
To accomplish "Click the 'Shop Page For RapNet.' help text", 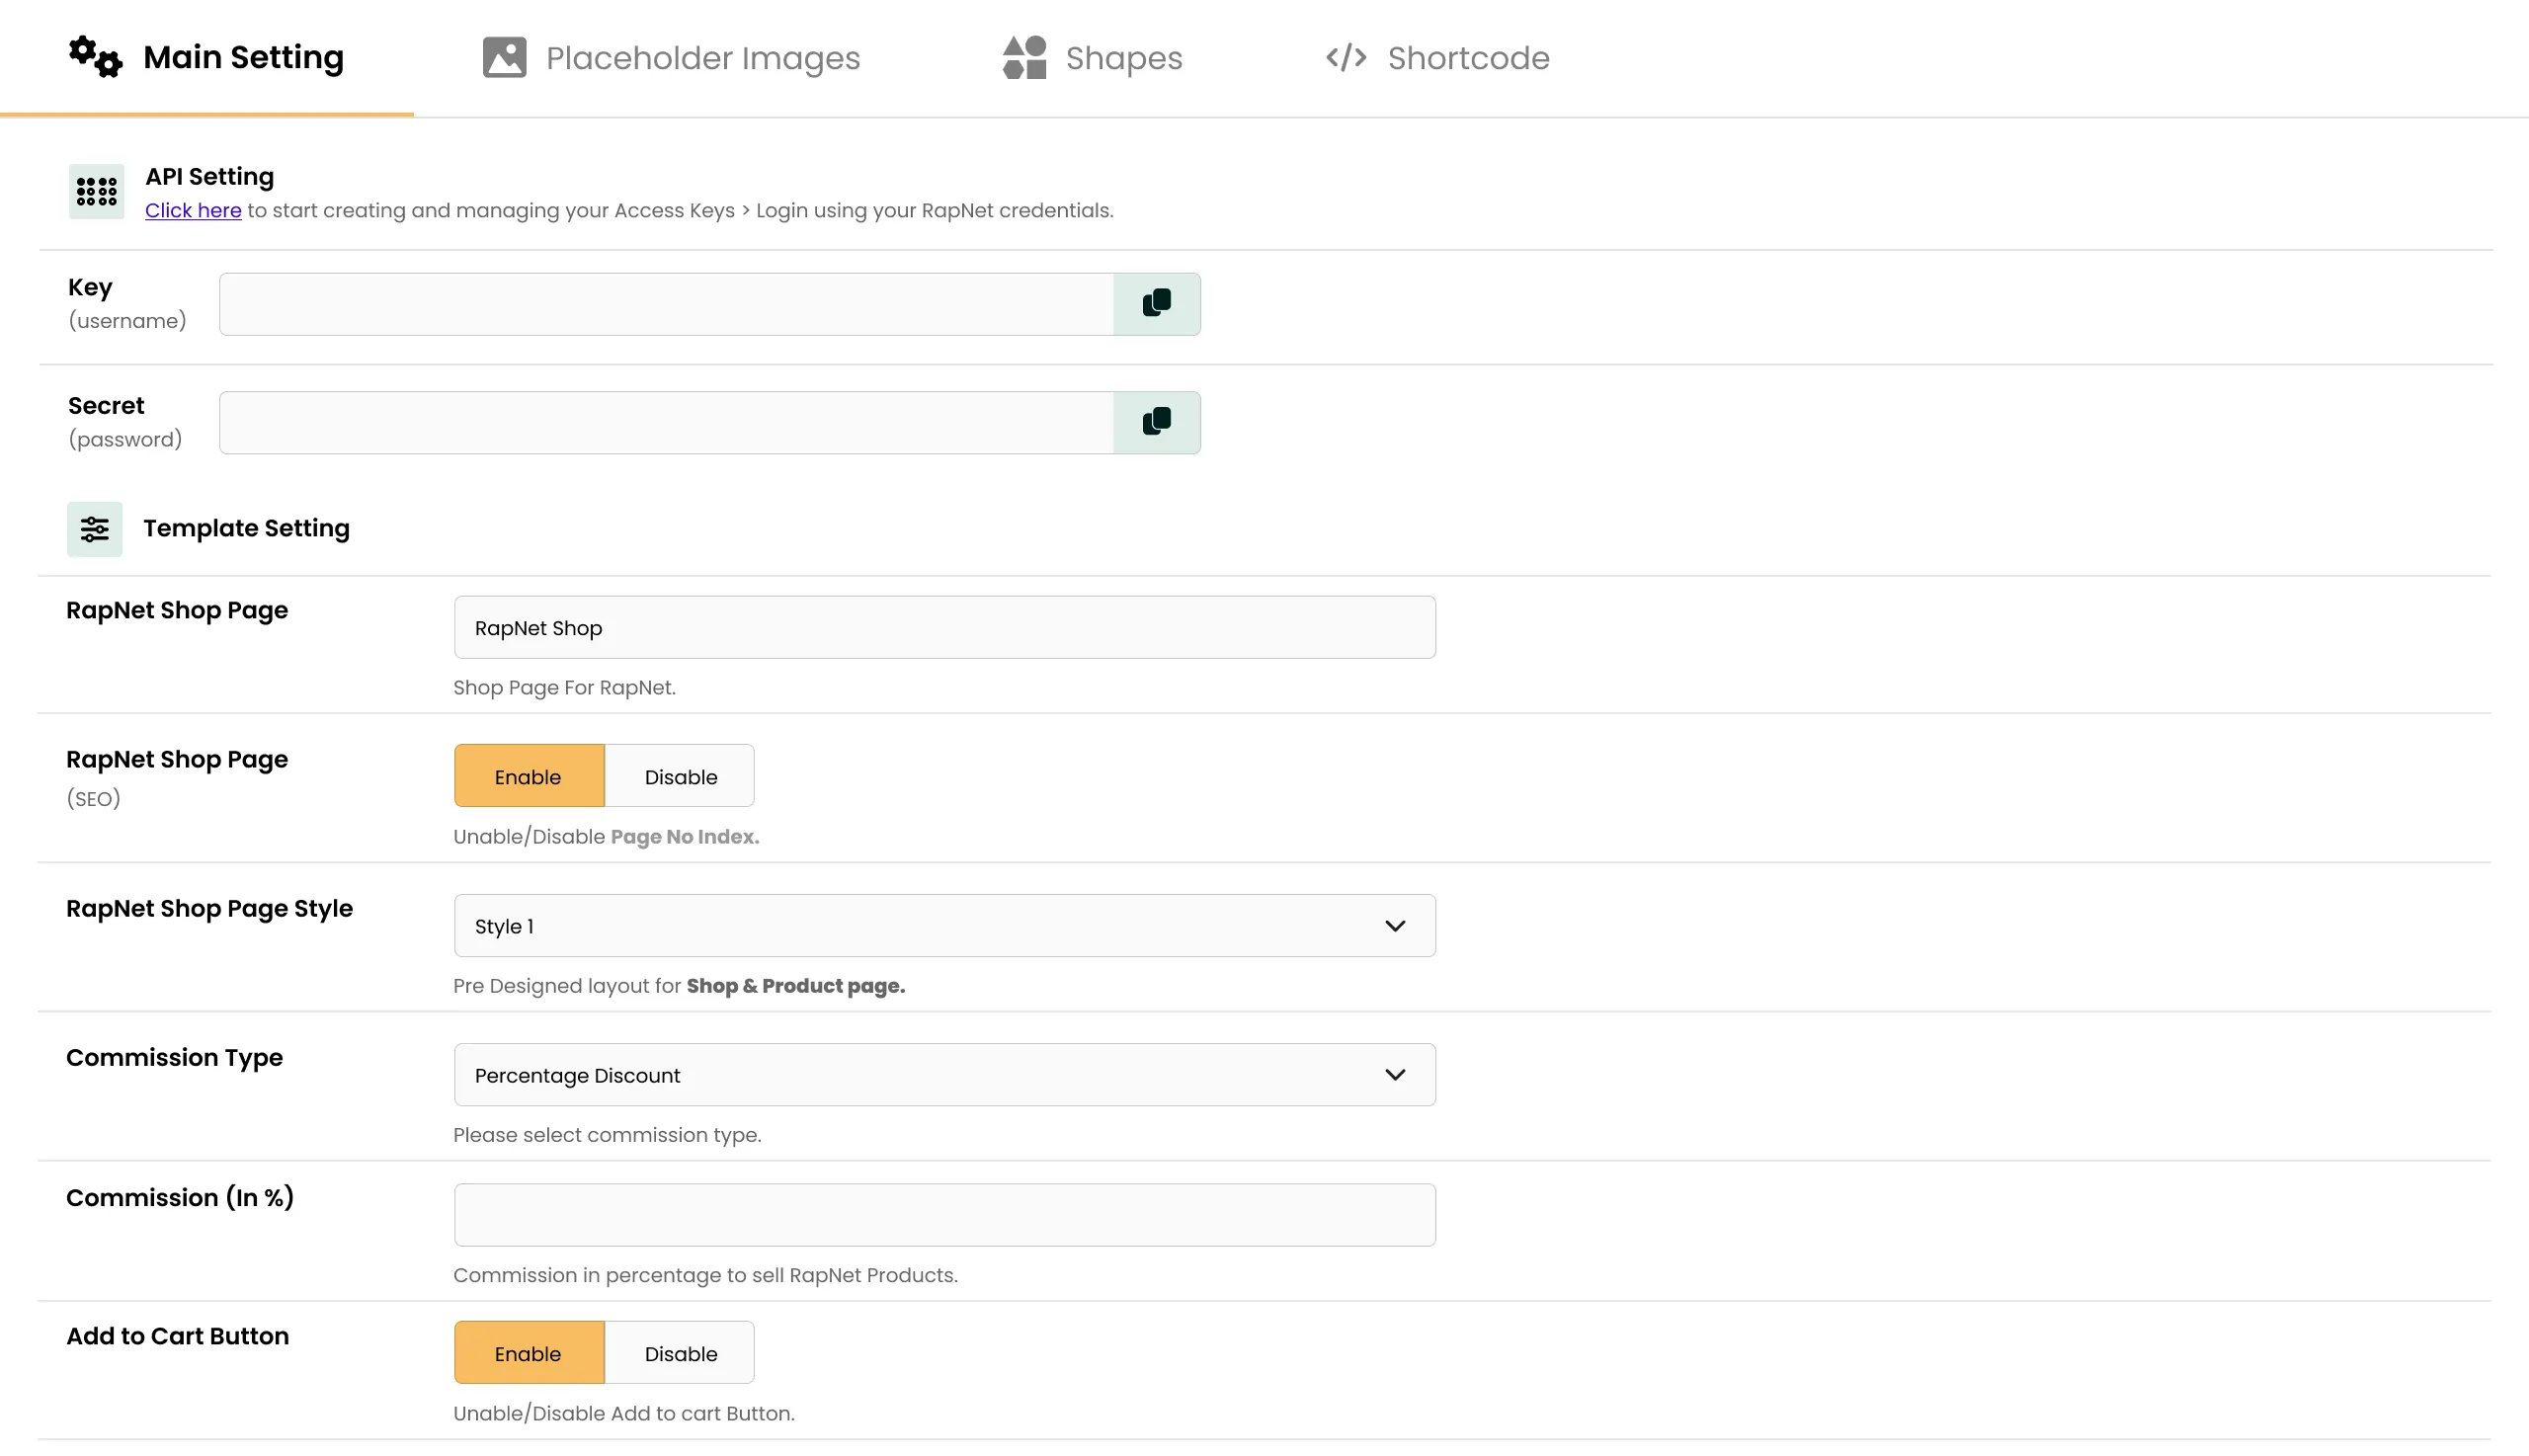I will (x=564, y=687).
